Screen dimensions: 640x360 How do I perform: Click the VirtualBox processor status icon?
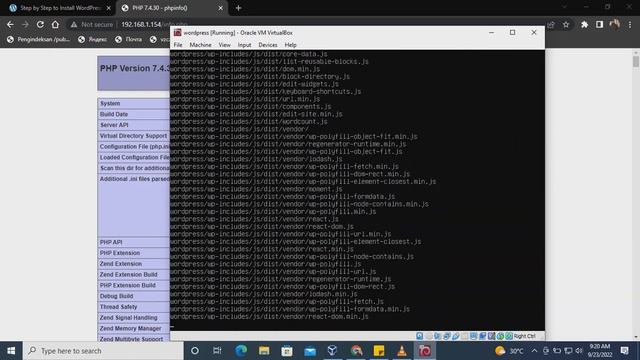[491, 336]
